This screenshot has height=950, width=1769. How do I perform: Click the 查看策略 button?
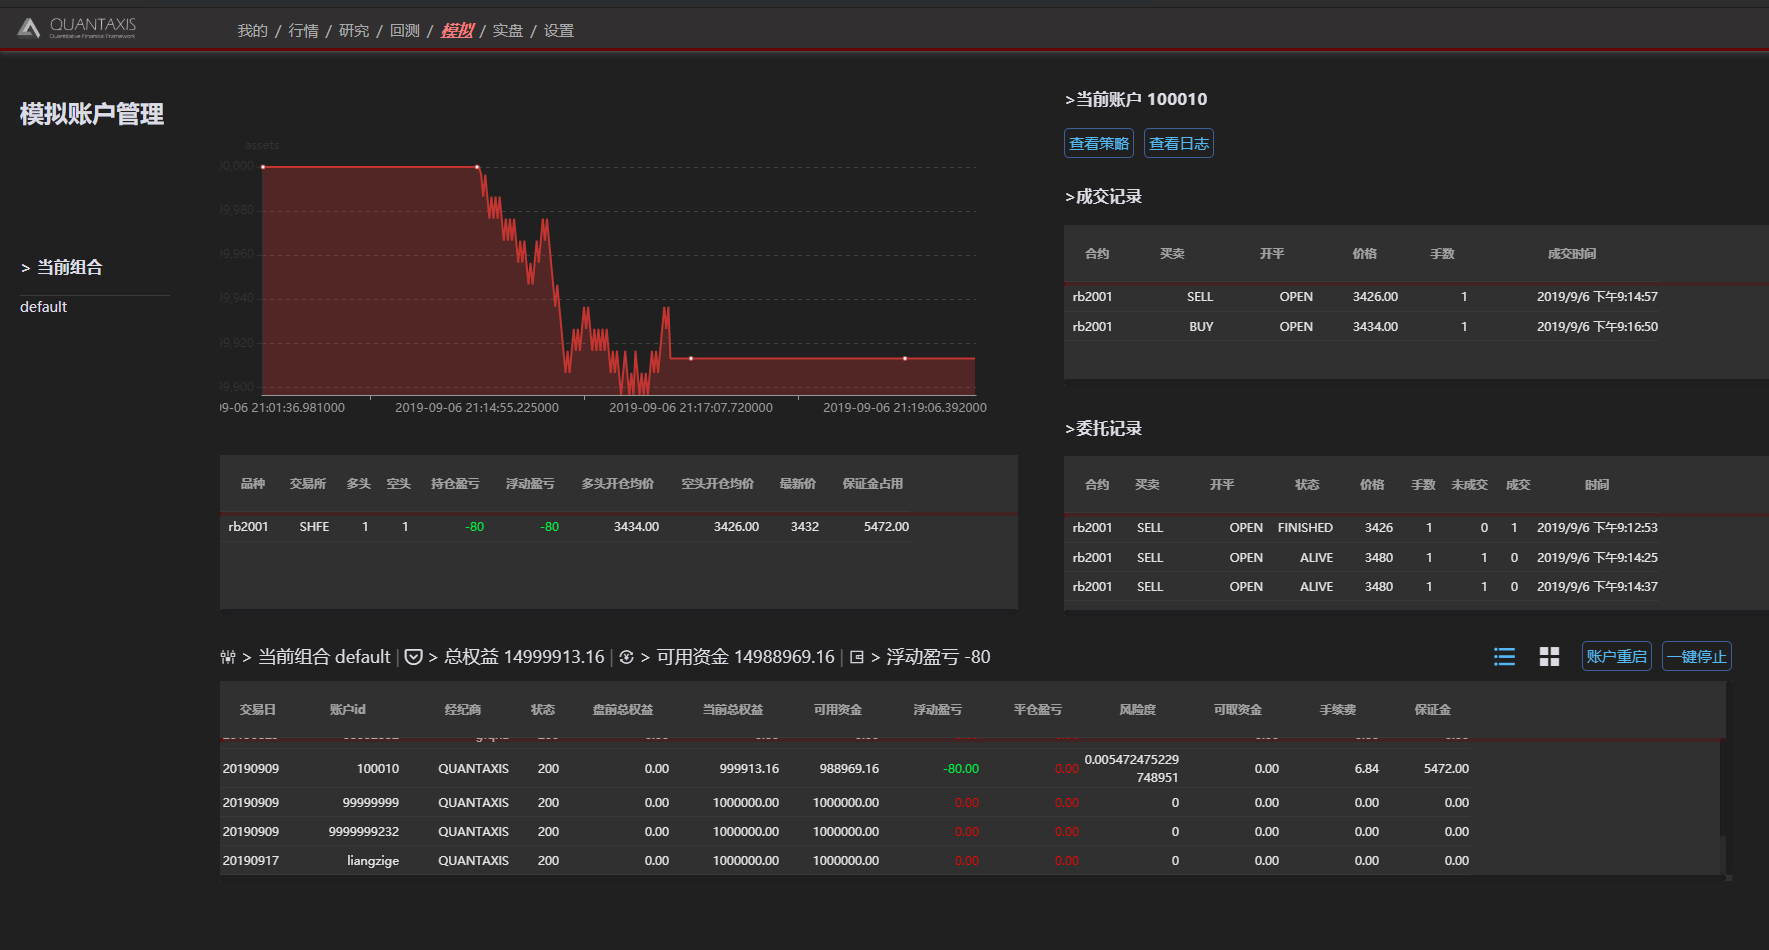point(1099,143)
